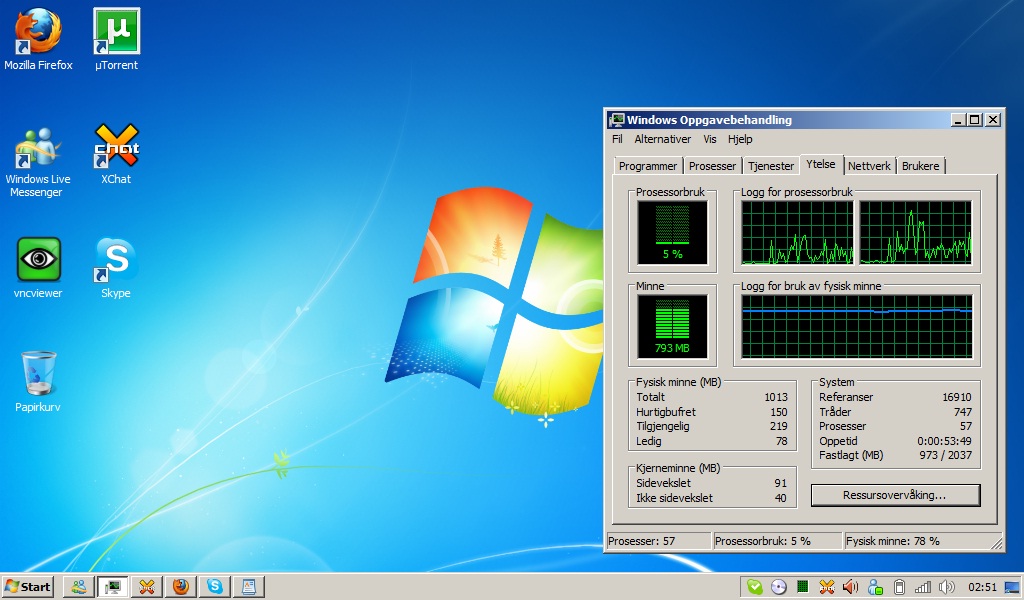1024x600 pixels.
Task: Open the Skype desktop shortcut
Action: tap(116, 268)
